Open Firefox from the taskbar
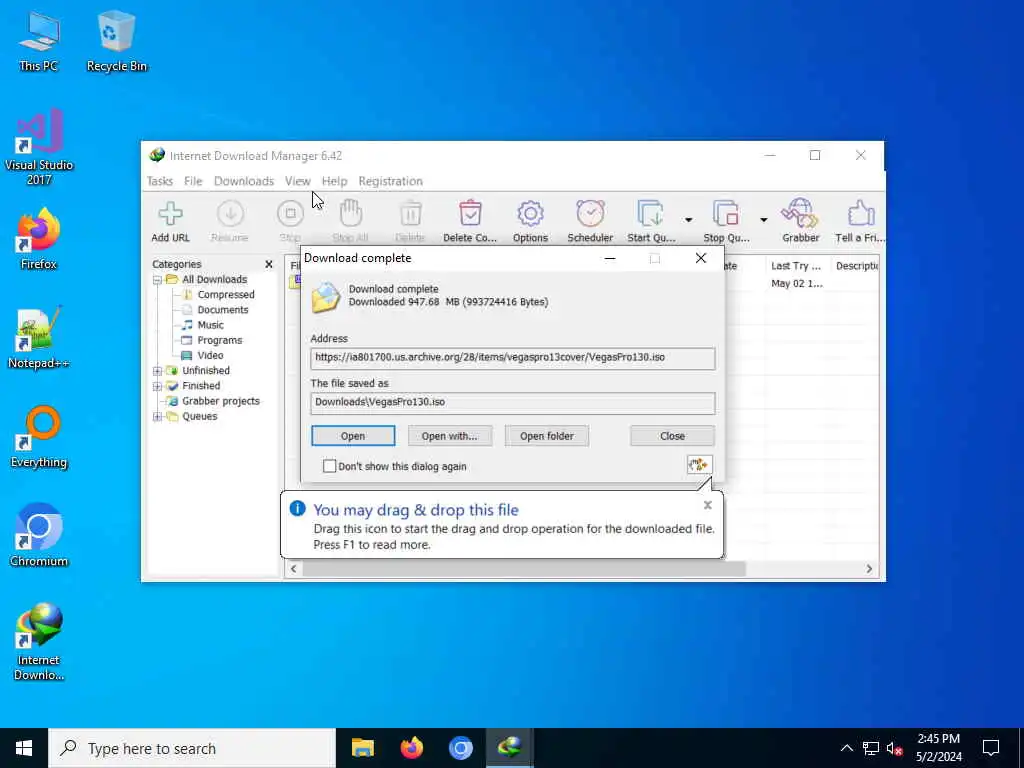 tap(411, 748)
